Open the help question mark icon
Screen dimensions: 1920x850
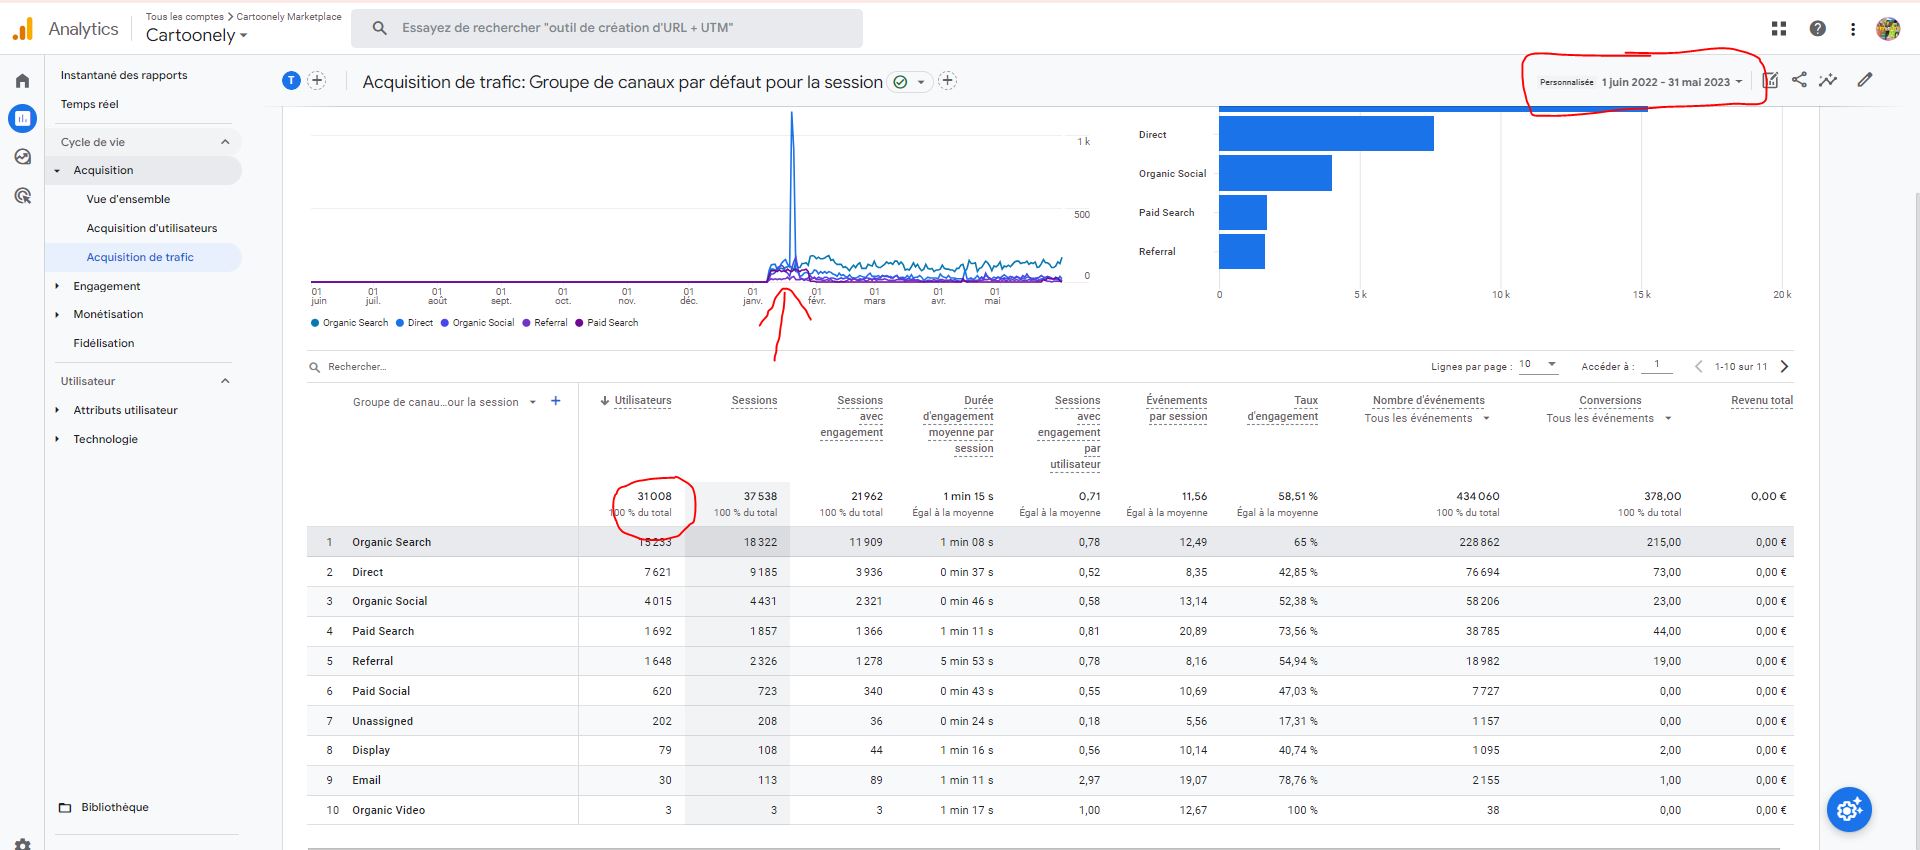coord(1818,29)
